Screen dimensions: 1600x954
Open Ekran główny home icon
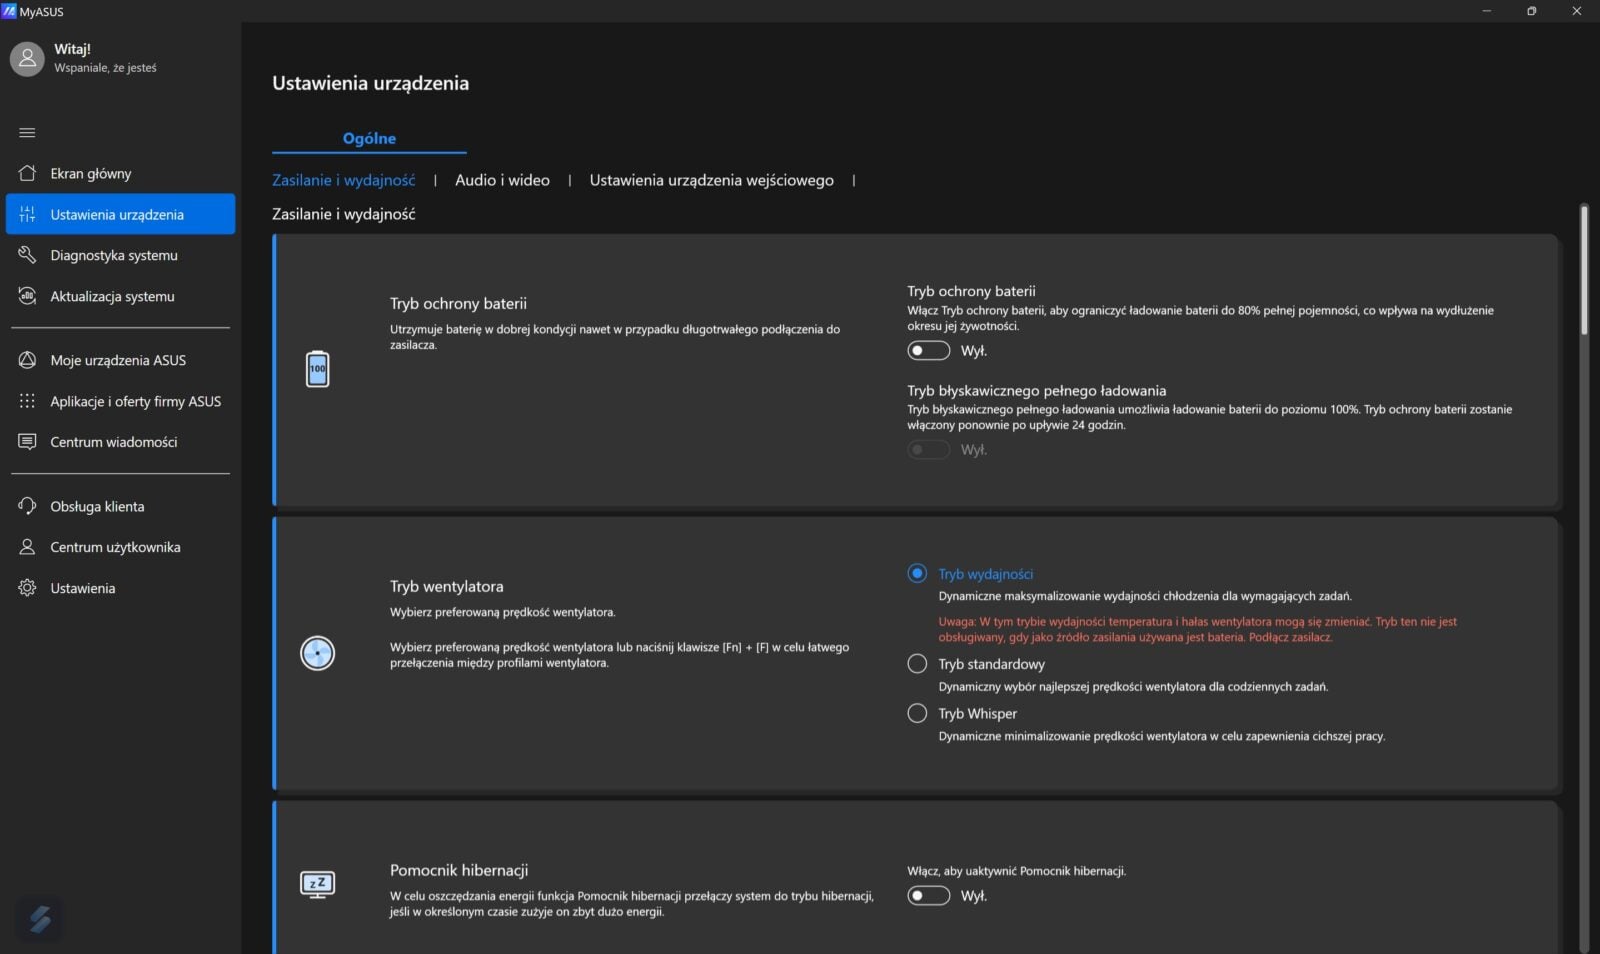point(27,173)
